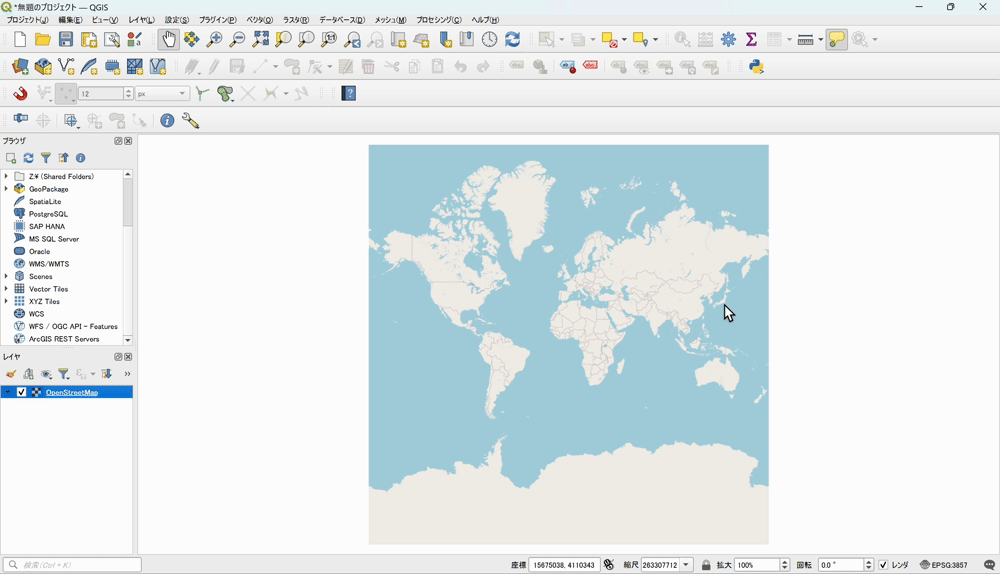Click the Zoom Full extent icon

pos(260,40)
